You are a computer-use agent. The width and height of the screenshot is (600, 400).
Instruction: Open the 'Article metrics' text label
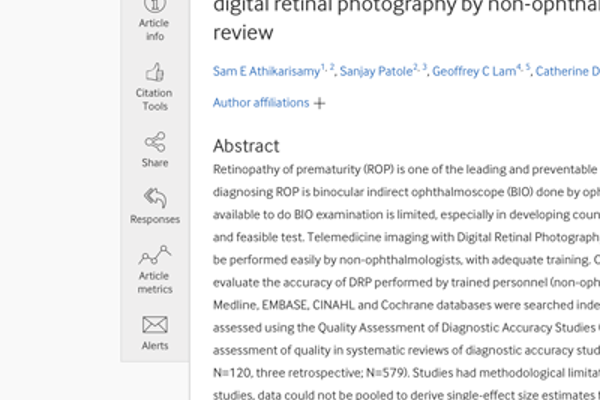tap(154, 282)
